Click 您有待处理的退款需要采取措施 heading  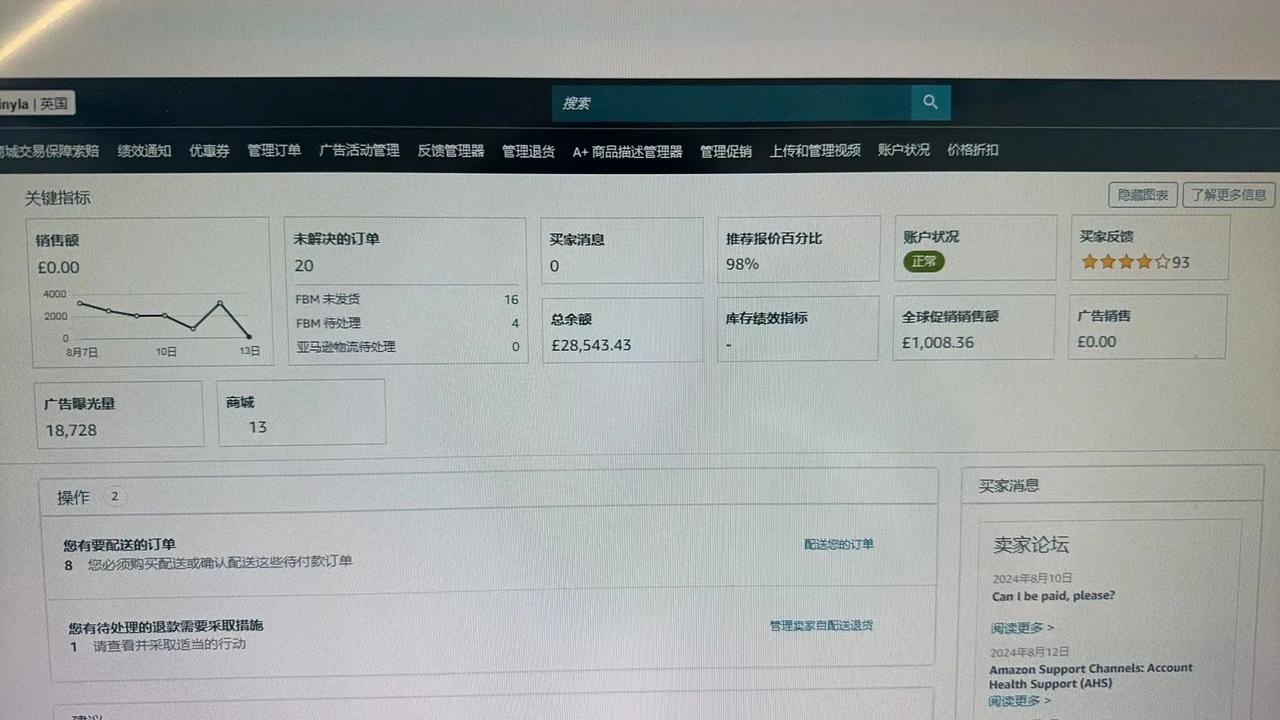pos(166,627)
